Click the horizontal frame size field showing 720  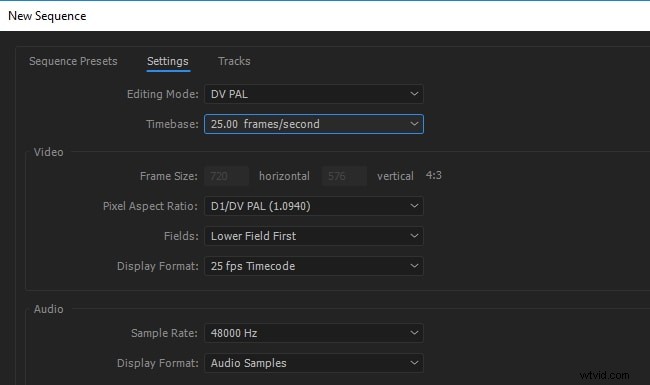tap(227, 176)
